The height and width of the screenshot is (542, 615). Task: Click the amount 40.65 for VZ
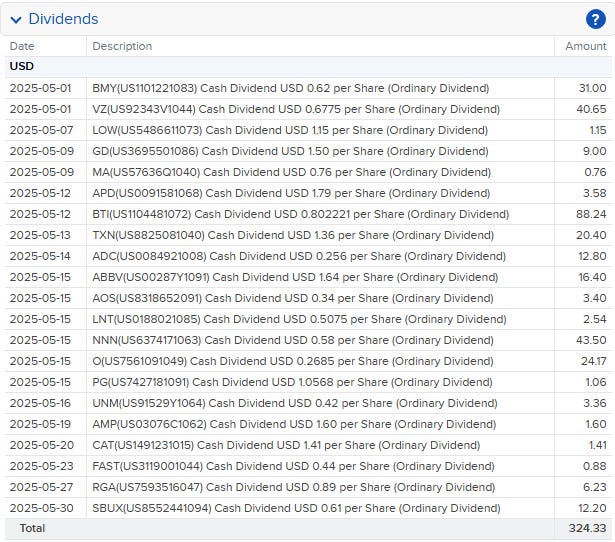pos(591,109)
